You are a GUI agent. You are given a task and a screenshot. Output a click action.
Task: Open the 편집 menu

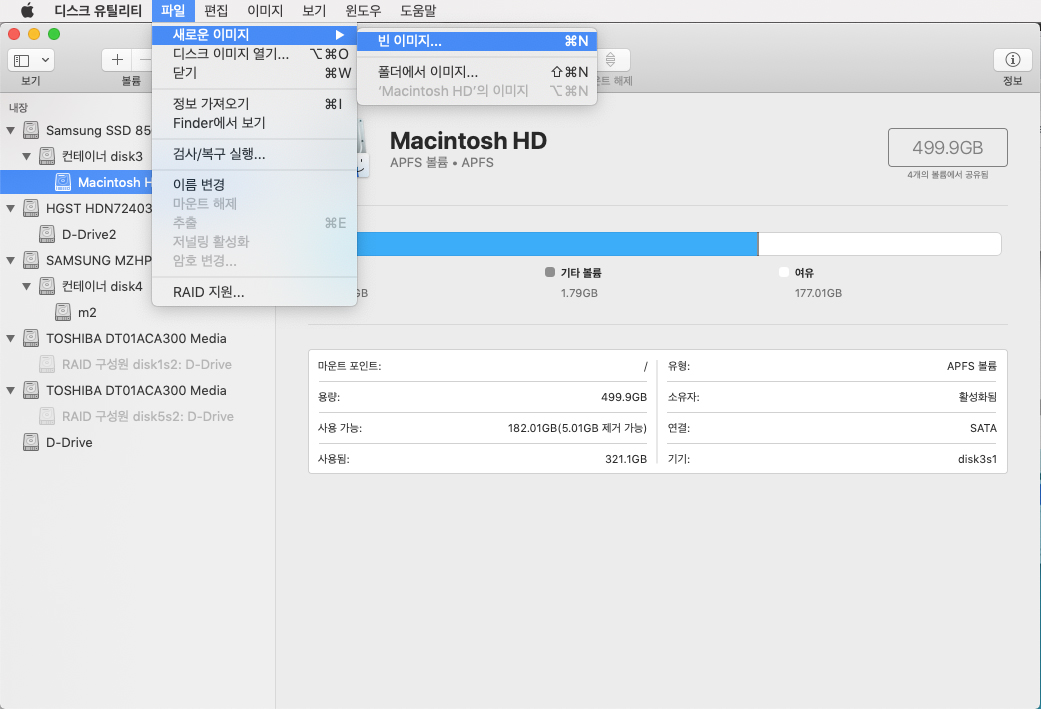tap(216, 11)
